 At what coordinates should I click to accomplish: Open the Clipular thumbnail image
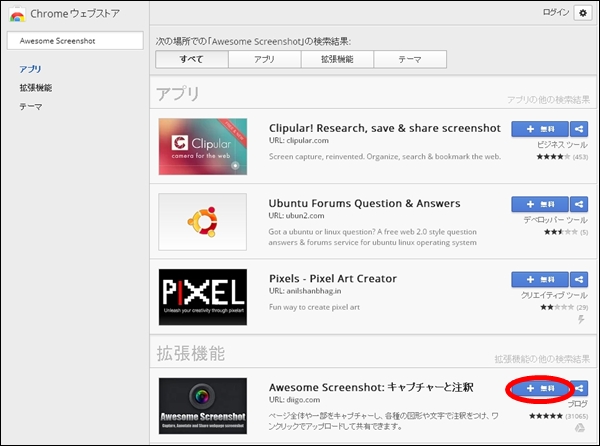pyautogui.click(x=203, y=146)
